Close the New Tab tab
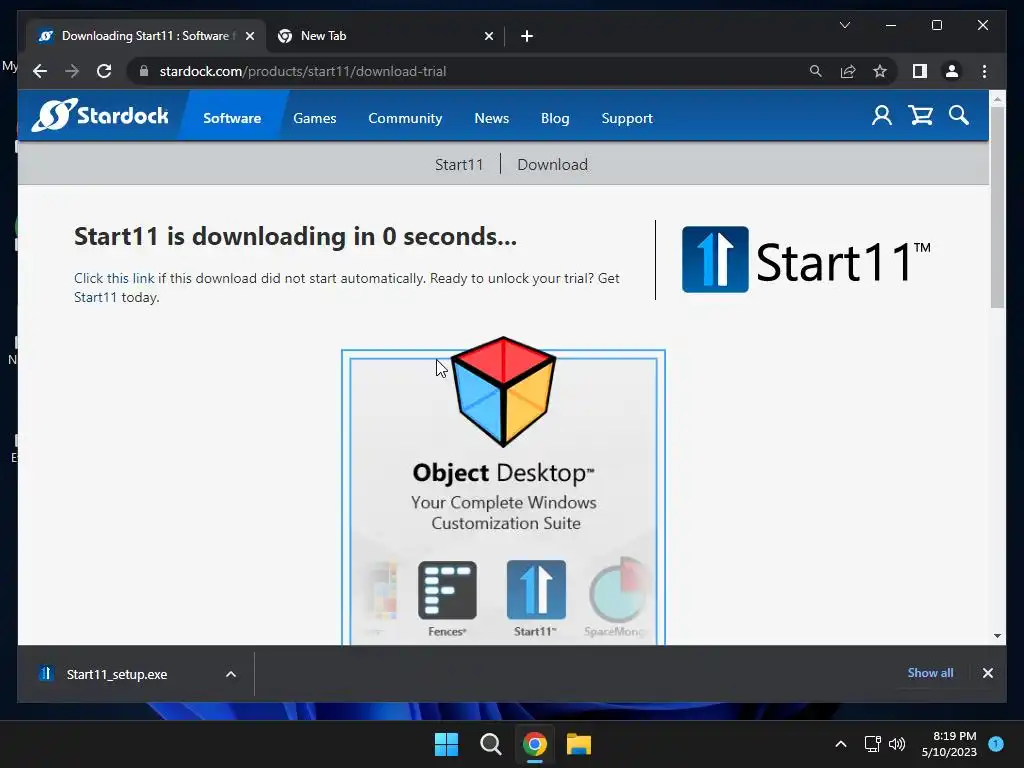The height and width of the screenshot is (768, 1024). pyautogui.click(x=488, y=36)
